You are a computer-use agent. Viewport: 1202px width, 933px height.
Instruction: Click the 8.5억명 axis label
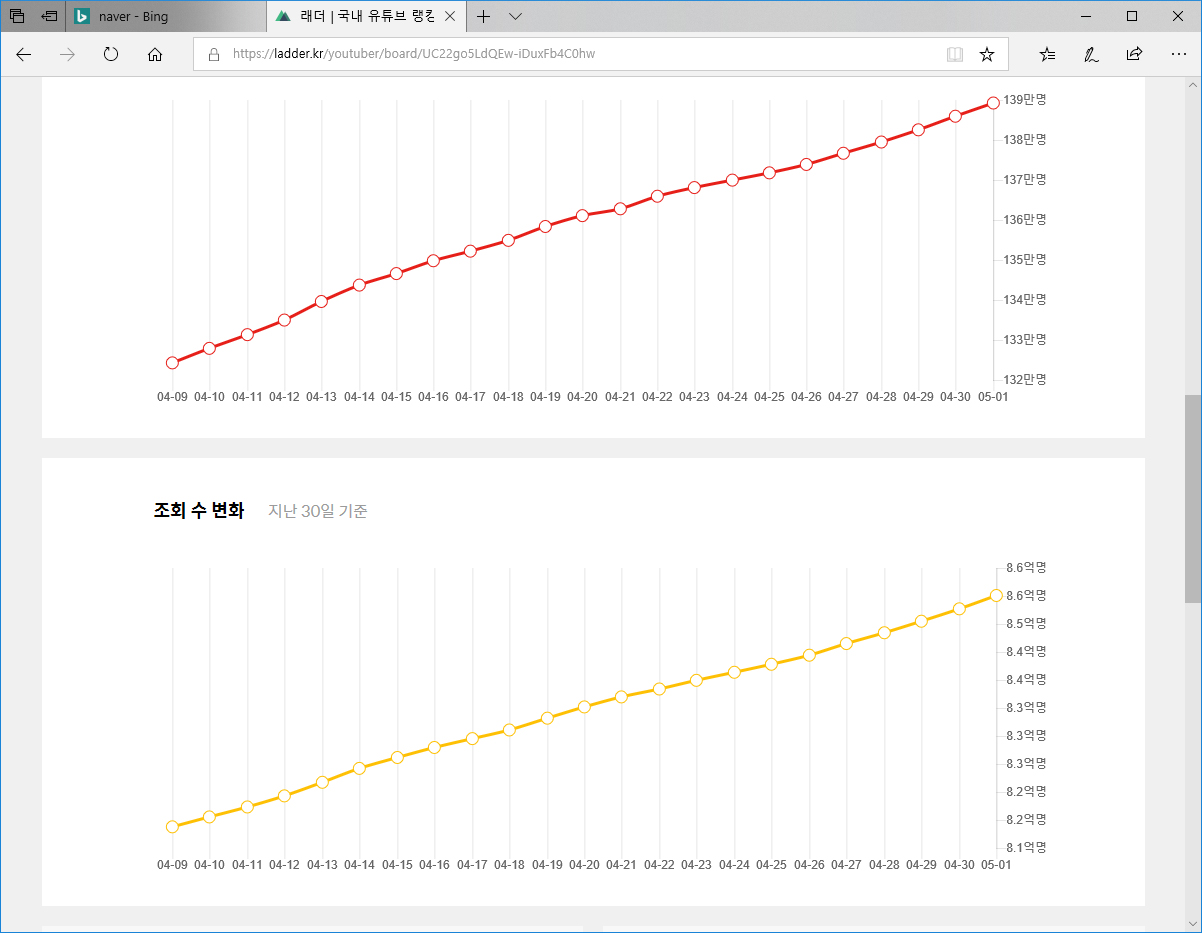tap(1026, 623)
